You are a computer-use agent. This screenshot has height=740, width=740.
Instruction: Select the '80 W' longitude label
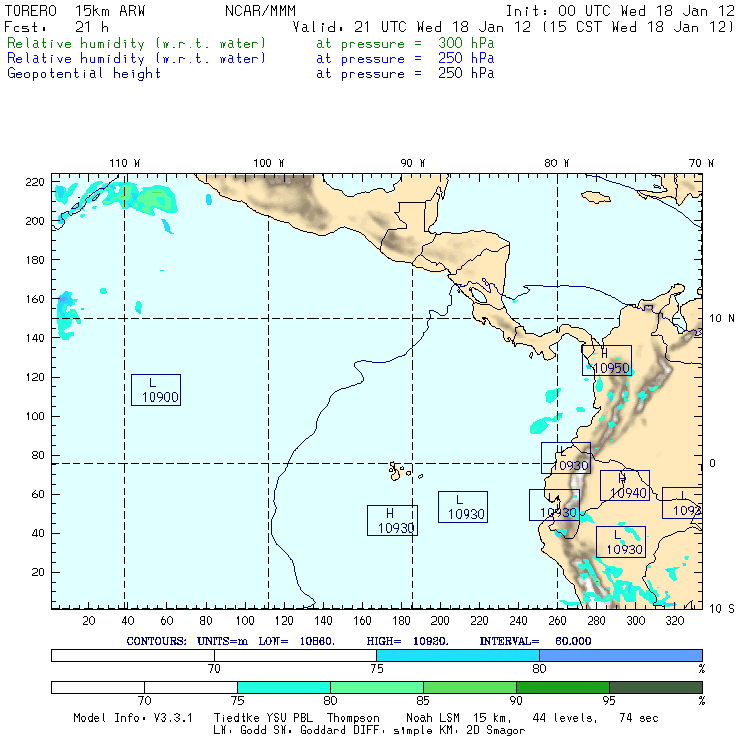tap(556, 163)
